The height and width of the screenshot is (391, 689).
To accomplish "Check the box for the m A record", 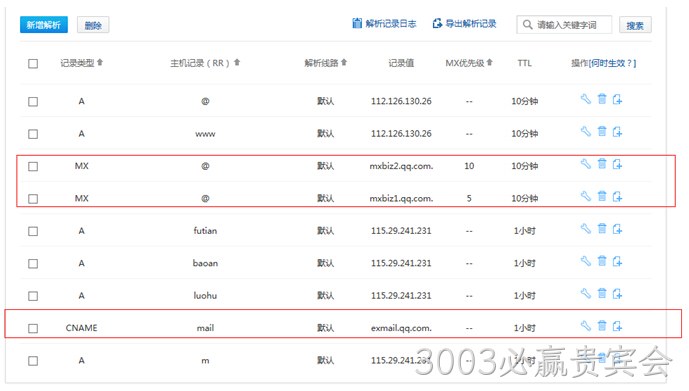I will tap(33, 361).
